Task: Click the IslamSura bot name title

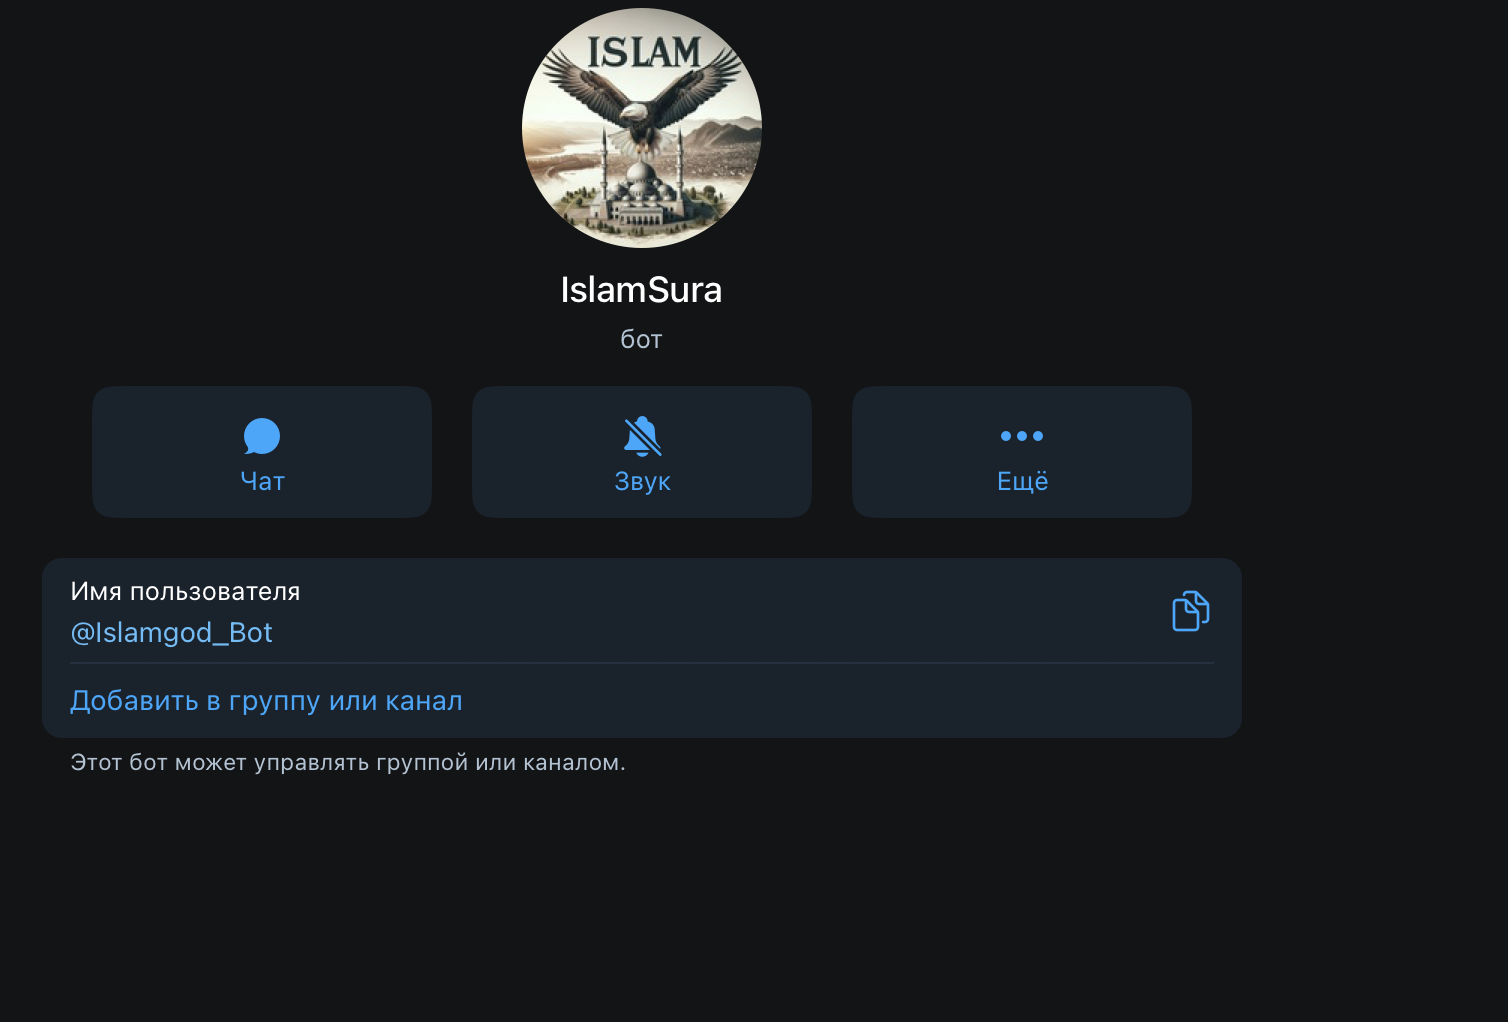Action: [641, 290]
